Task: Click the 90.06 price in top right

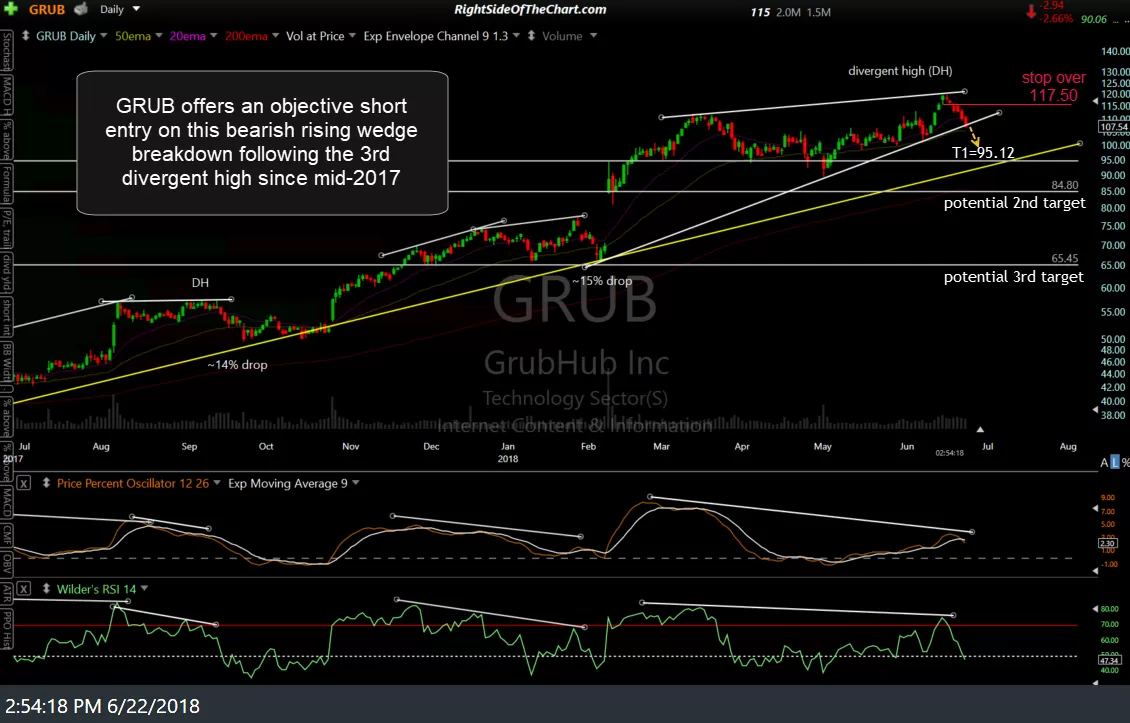Action: 1093,19
